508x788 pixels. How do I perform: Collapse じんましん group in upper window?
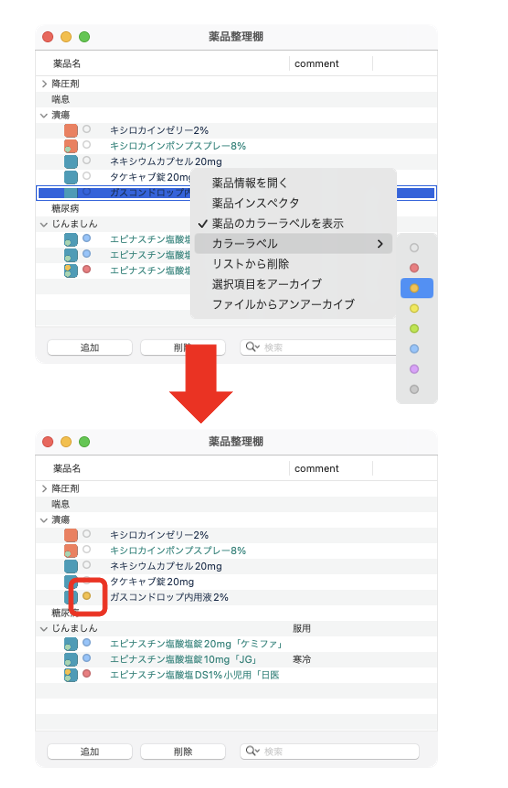click(x=44, y=224)
